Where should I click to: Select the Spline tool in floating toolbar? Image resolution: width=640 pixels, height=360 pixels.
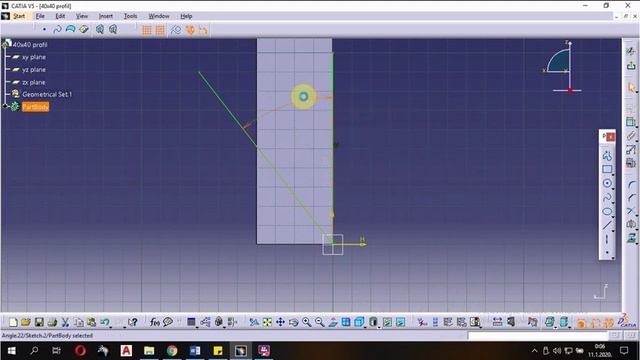coord(607,198)
